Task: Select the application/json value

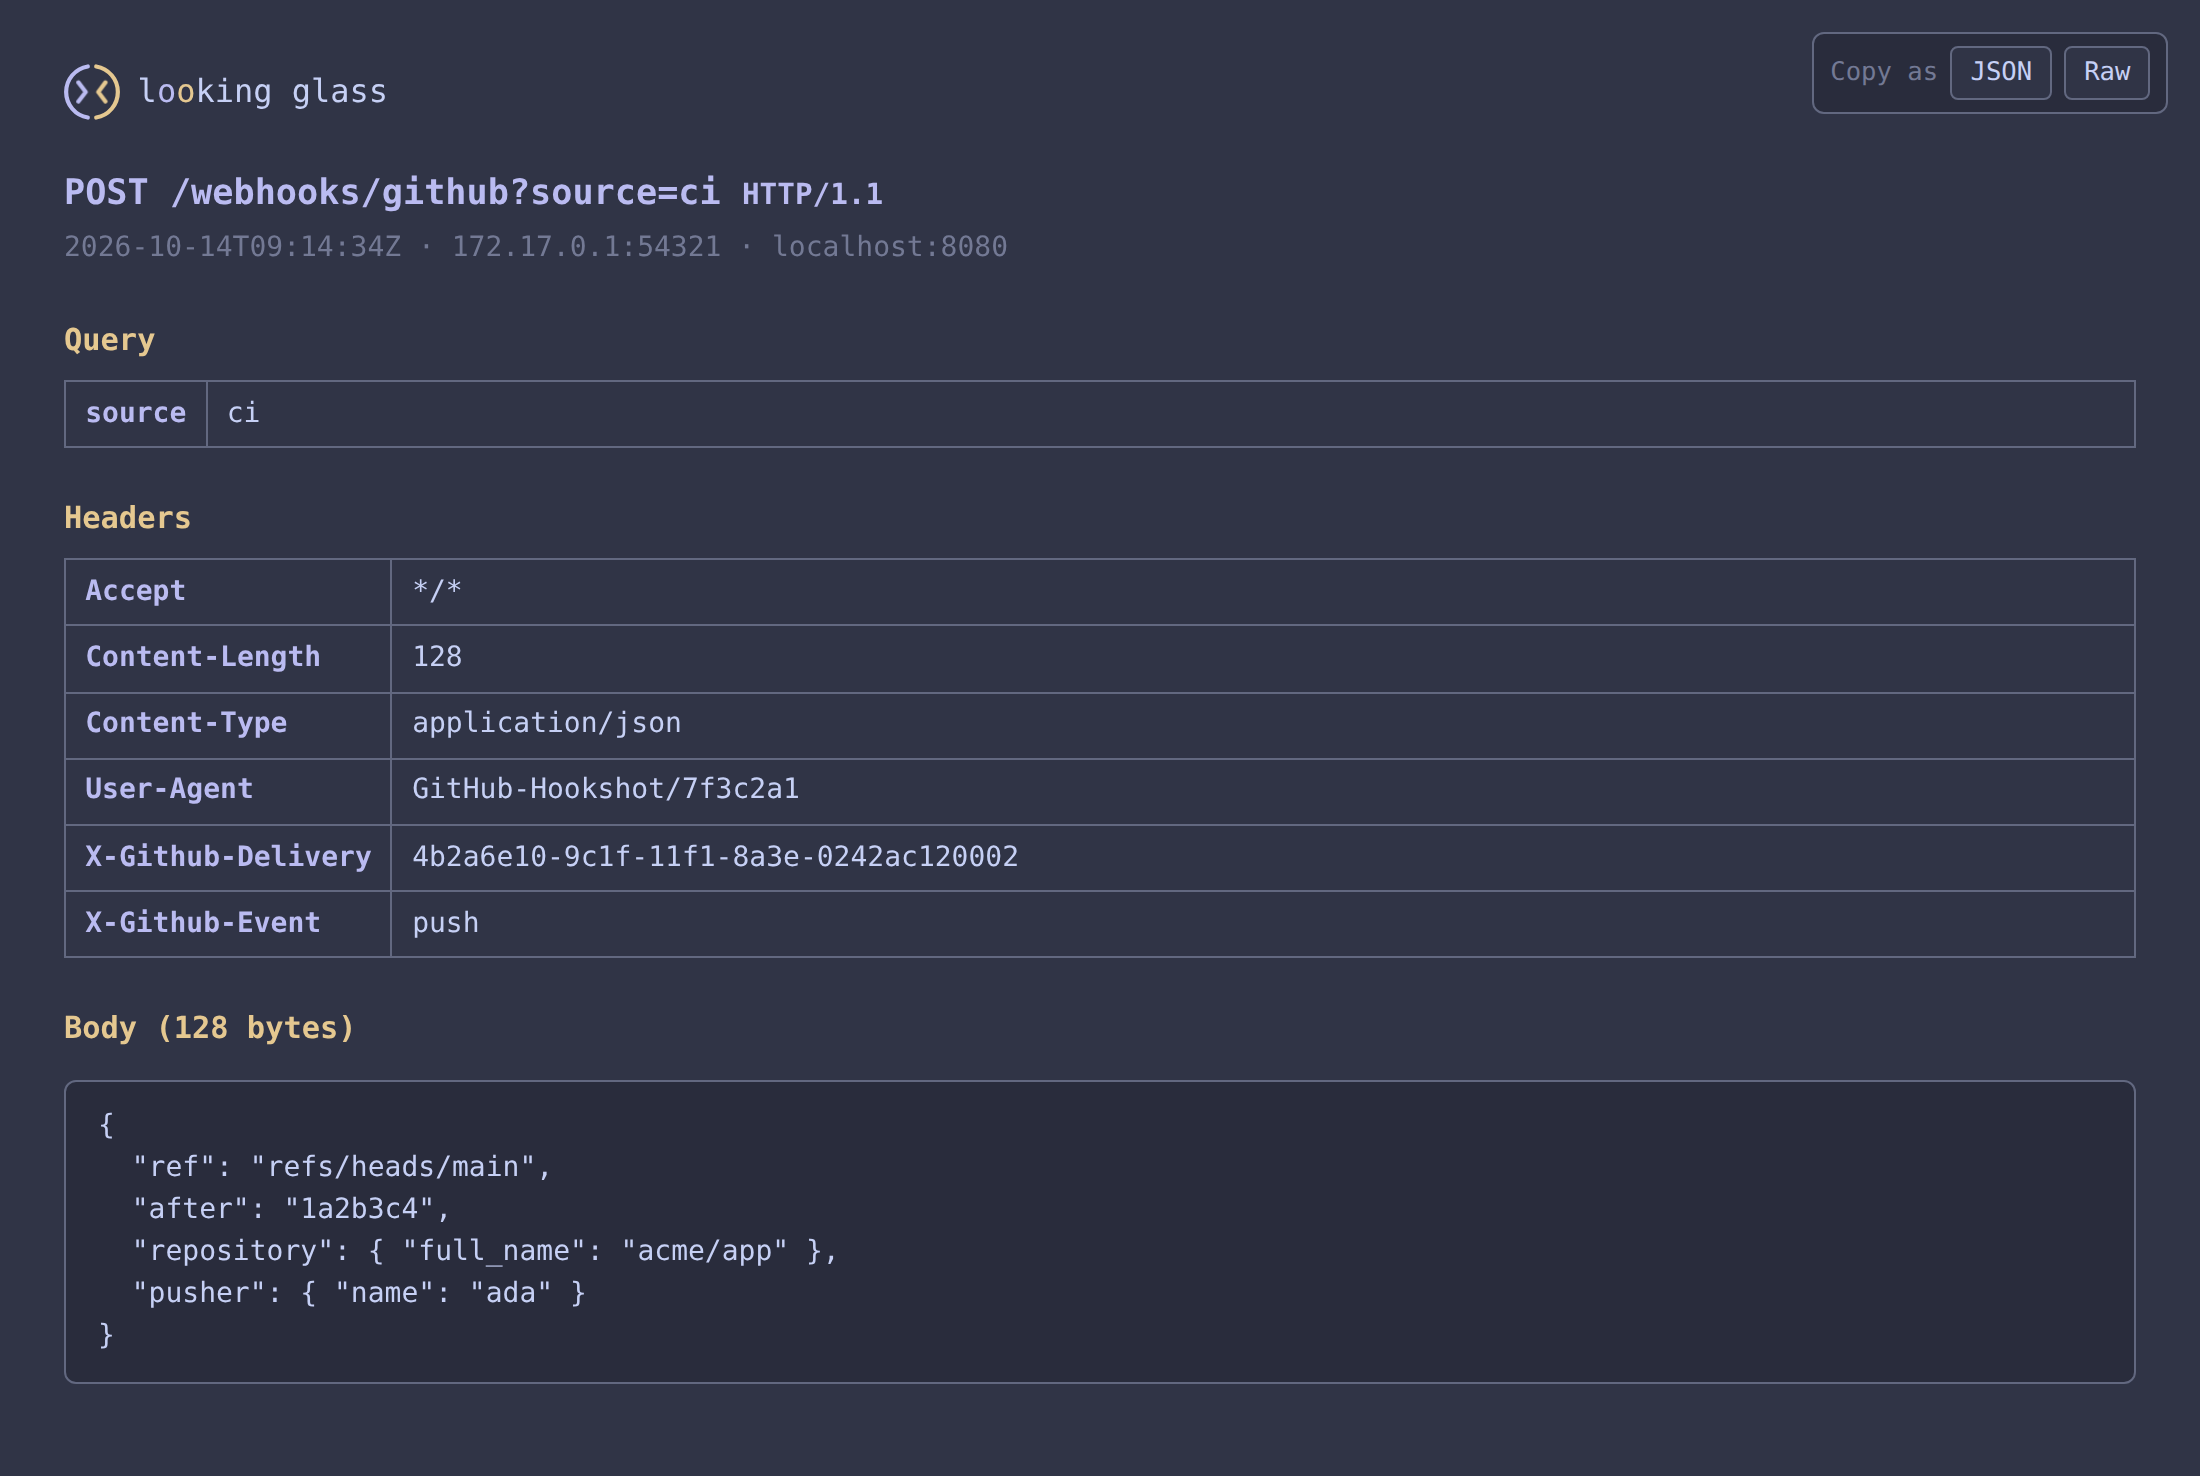Action: [x=1263, y=726]
